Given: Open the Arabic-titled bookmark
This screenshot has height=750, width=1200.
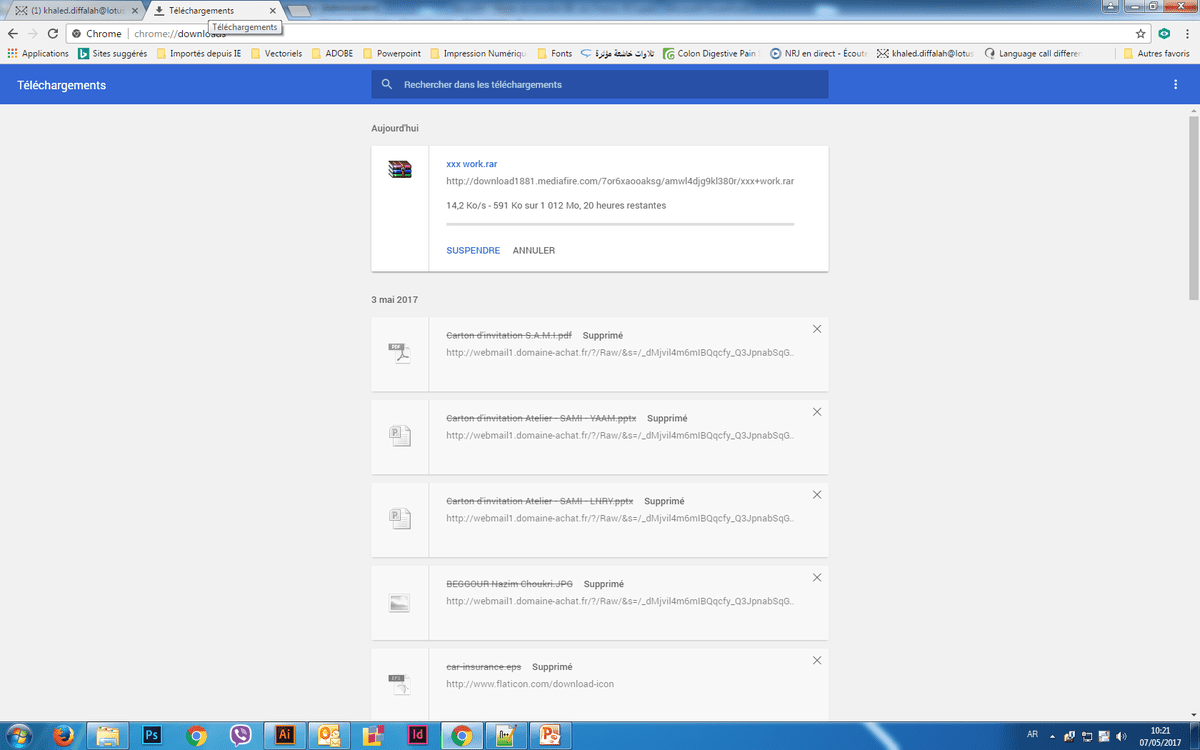Looking at the screenshot, I should [618, 54].
